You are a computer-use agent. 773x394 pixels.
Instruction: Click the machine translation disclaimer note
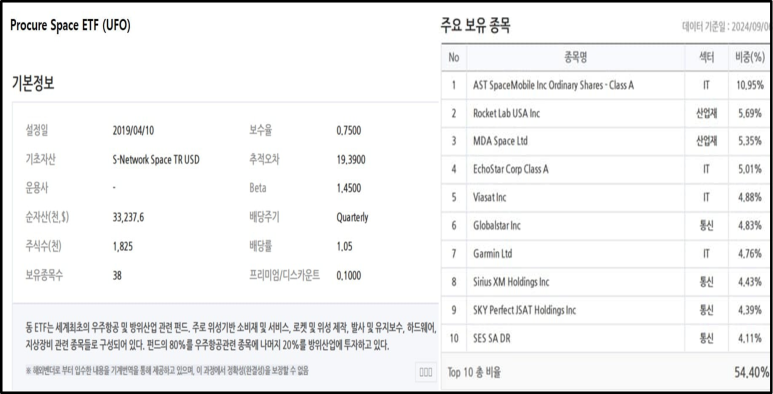point(167,371)
